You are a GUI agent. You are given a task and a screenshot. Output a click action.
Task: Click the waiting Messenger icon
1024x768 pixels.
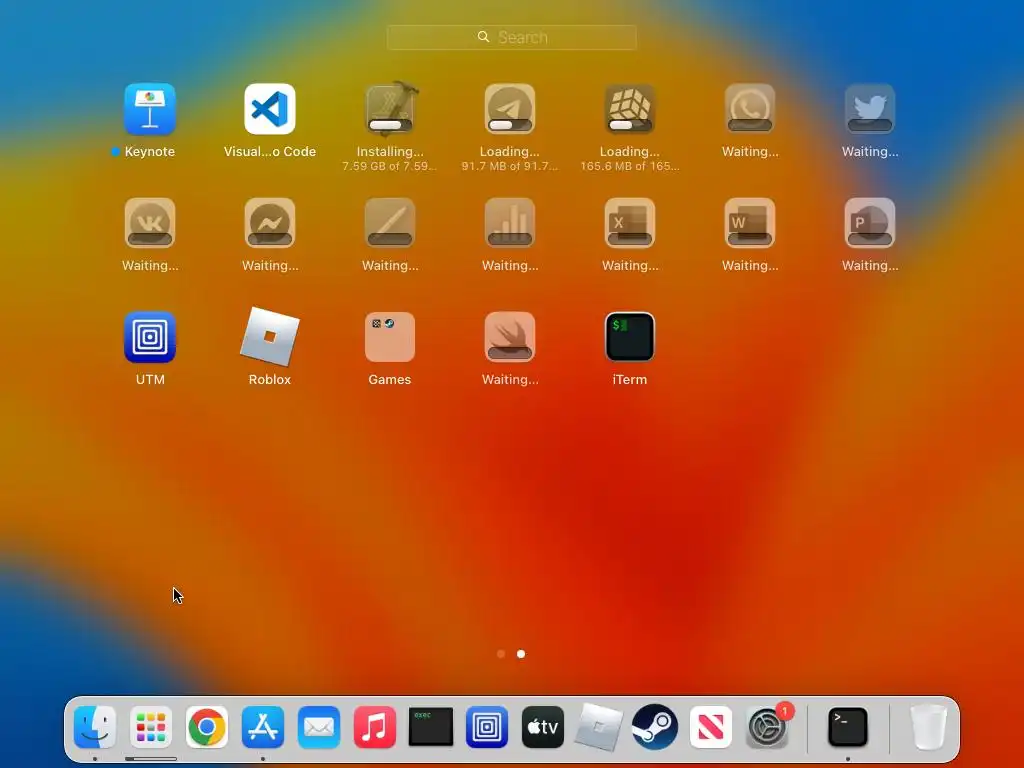(270, 223)
